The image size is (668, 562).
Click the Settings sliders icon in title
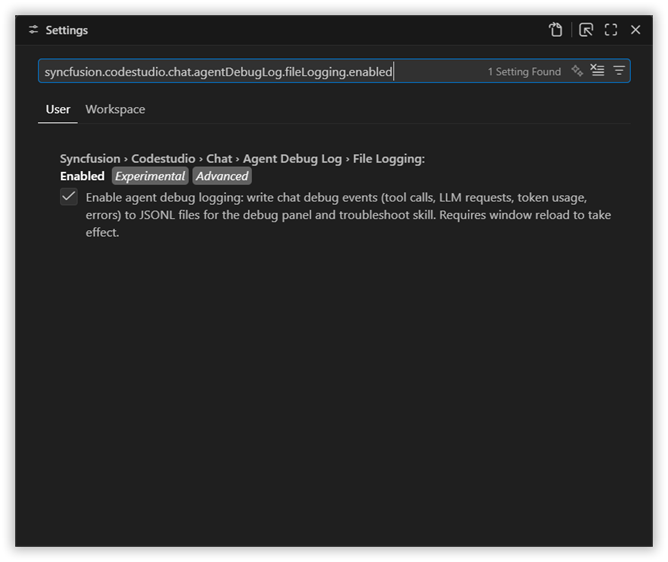click(33, 30)
